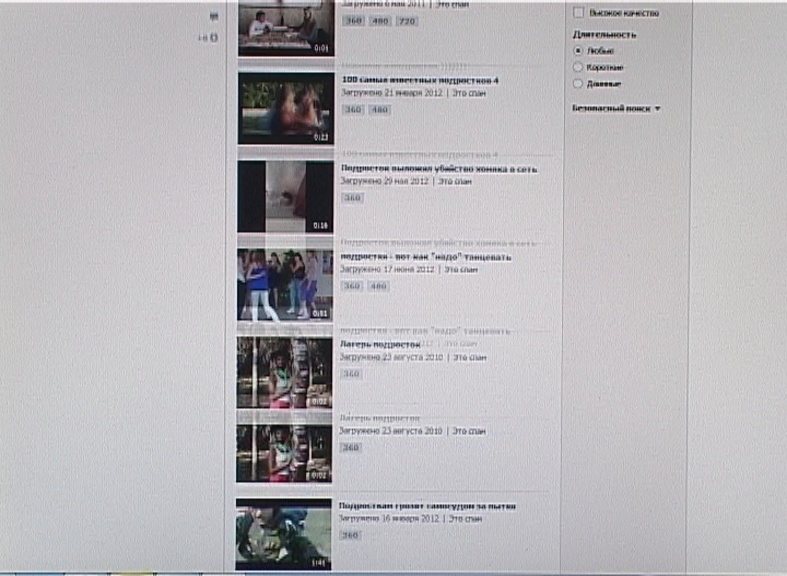The height and width of the screenshot is (576, 787).
Task: Choose the 720 quality badge
Action: tap(407, 21)
